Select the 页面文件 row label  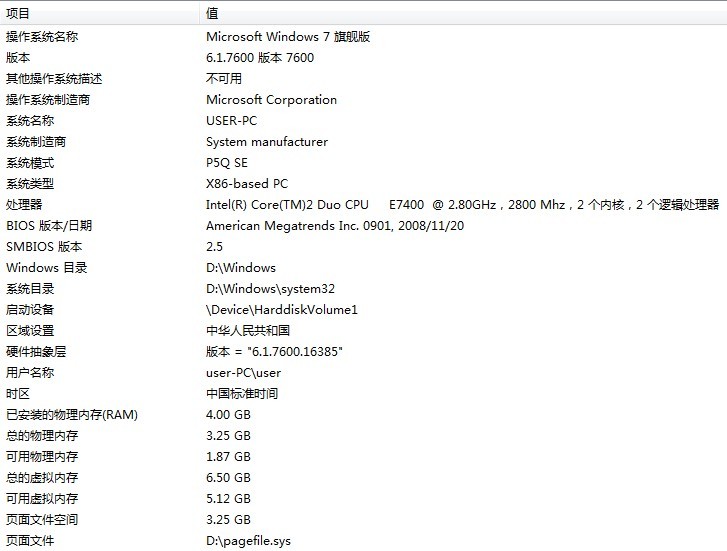[x=30, y=541]
